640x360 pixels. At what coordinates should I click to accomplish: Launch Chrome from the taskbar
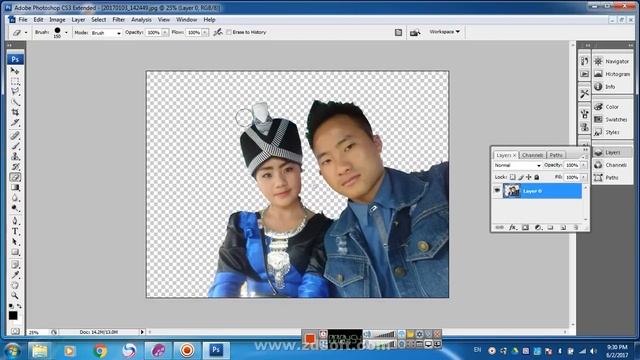pos(100,350)
